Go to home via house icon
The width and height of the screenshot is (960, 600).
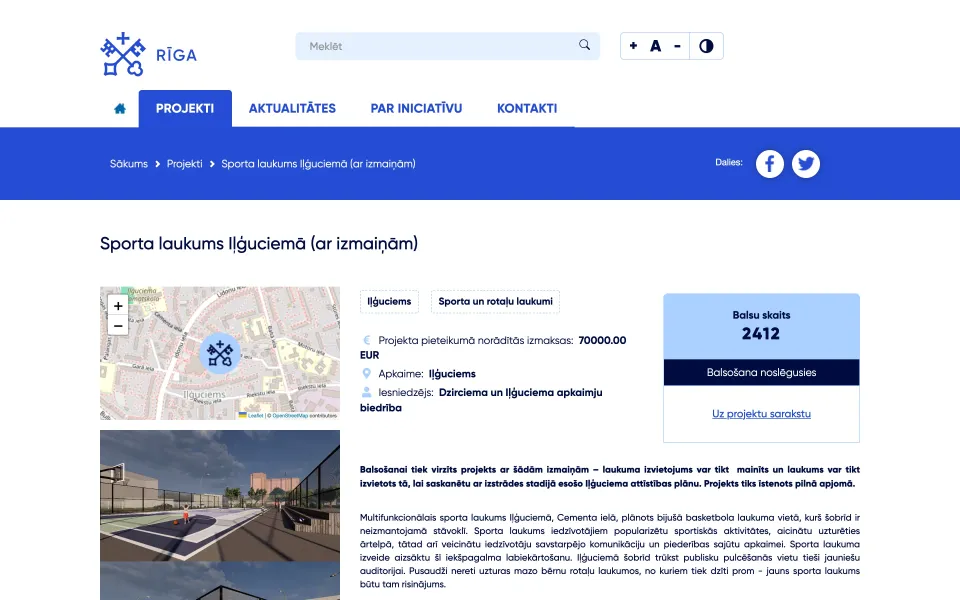[x=120, y=108]
